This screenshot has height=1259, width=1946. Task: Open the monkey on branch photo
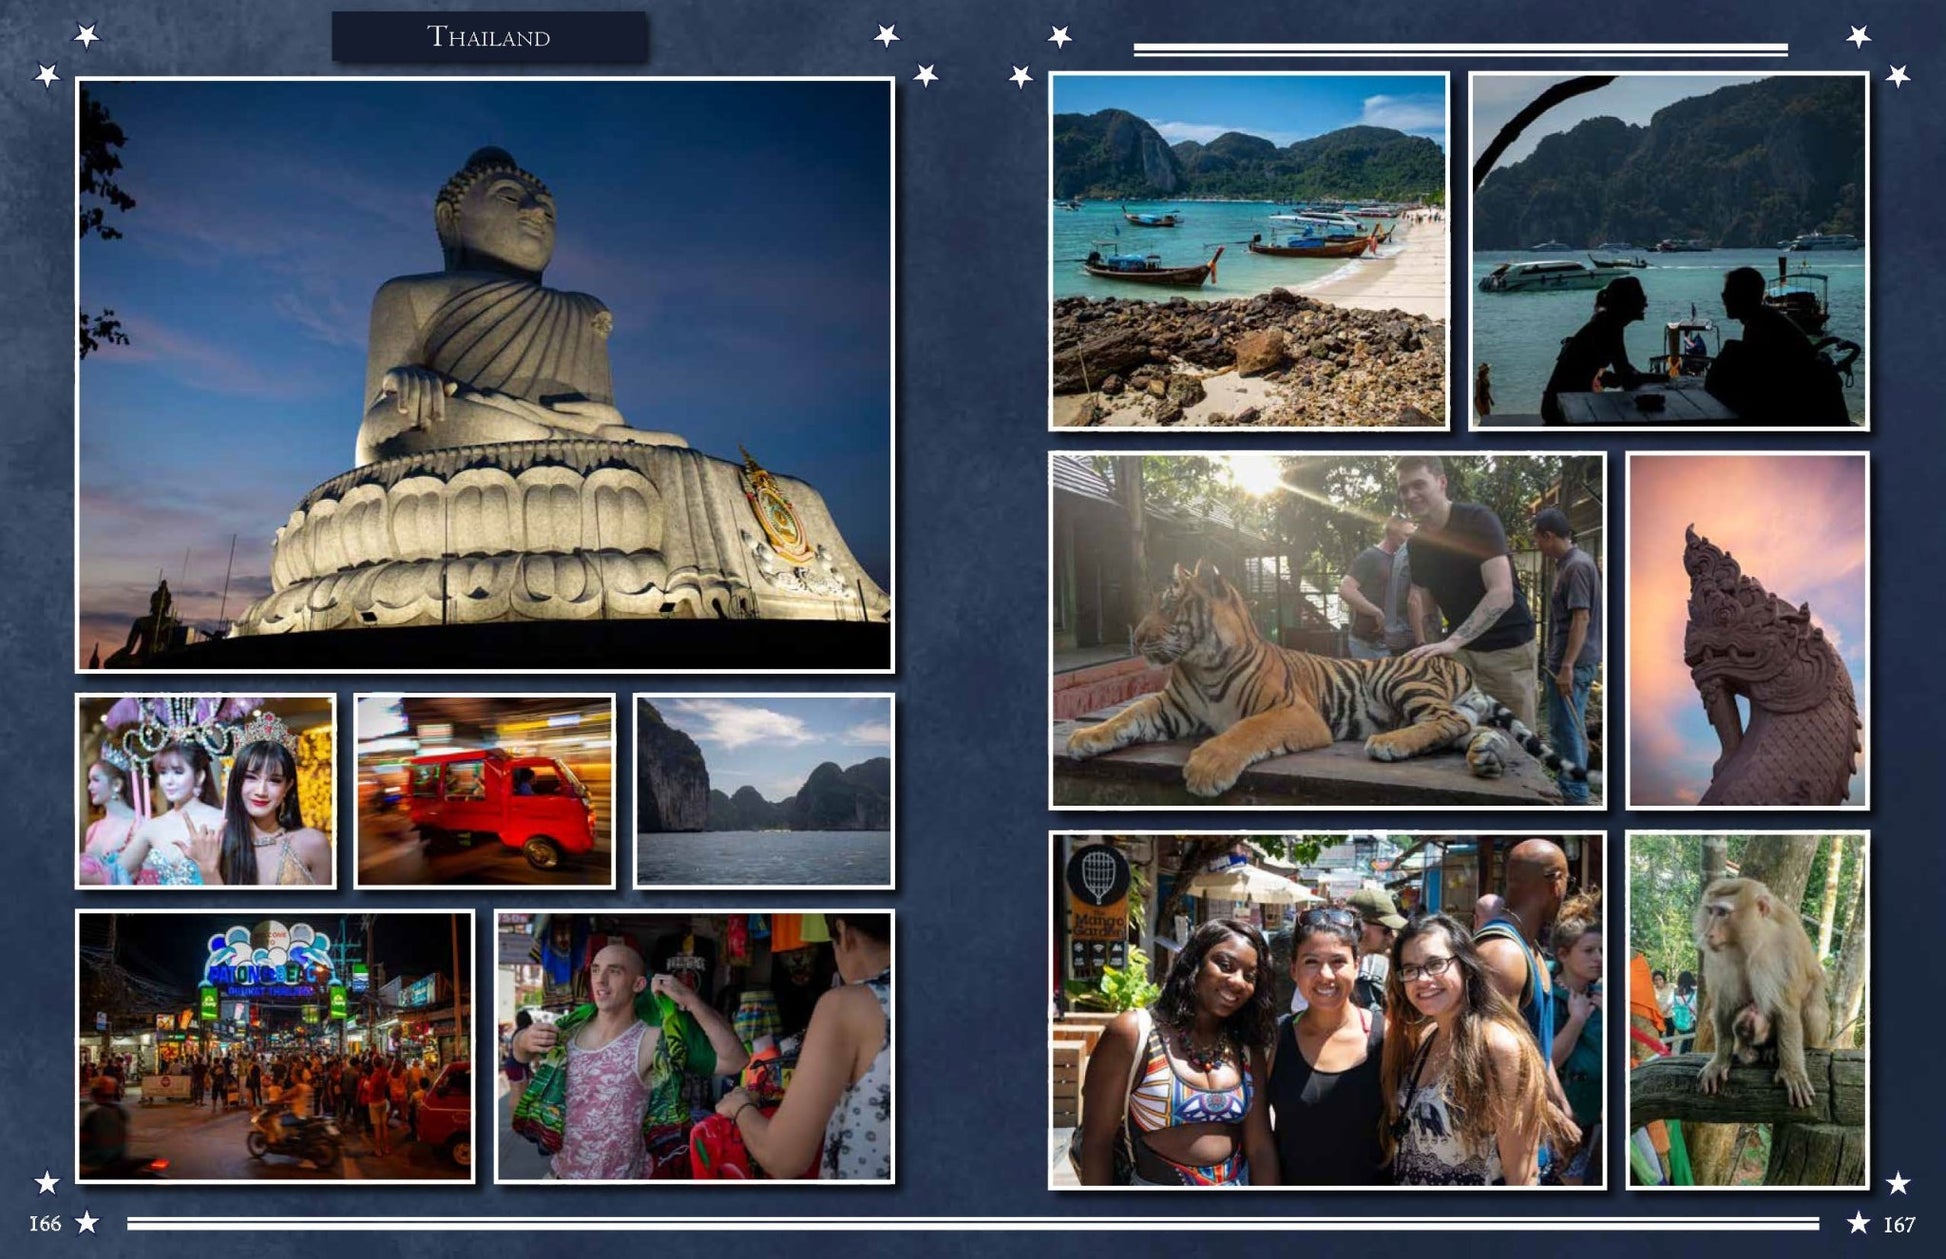1747,1009
